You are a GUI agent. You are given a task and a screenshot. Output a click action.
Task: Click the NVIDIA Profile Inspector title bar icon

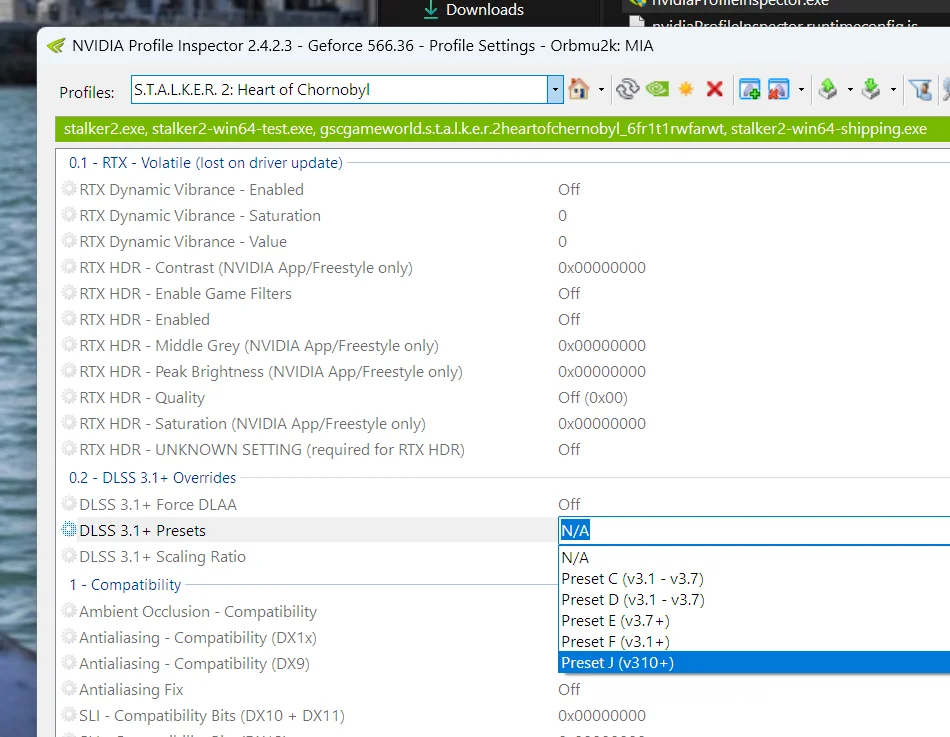56,45
